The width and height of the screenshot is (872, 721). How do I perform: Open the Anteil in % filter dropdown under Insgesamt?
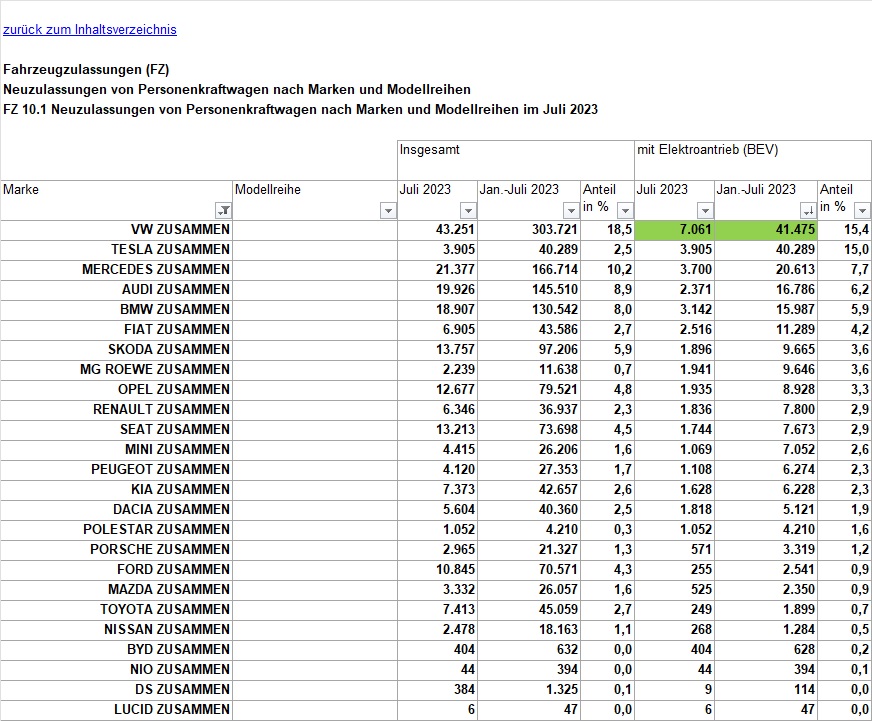[x=625, y=210]
